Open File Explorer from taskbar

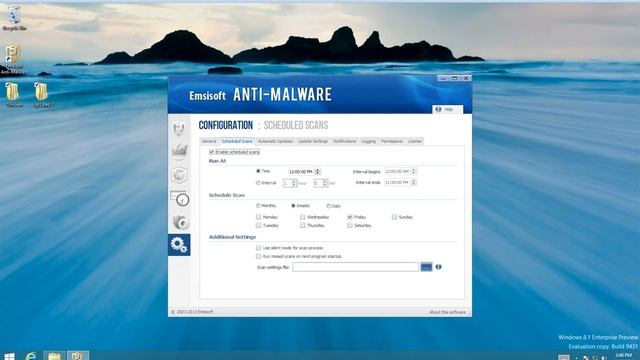(54, 356)
